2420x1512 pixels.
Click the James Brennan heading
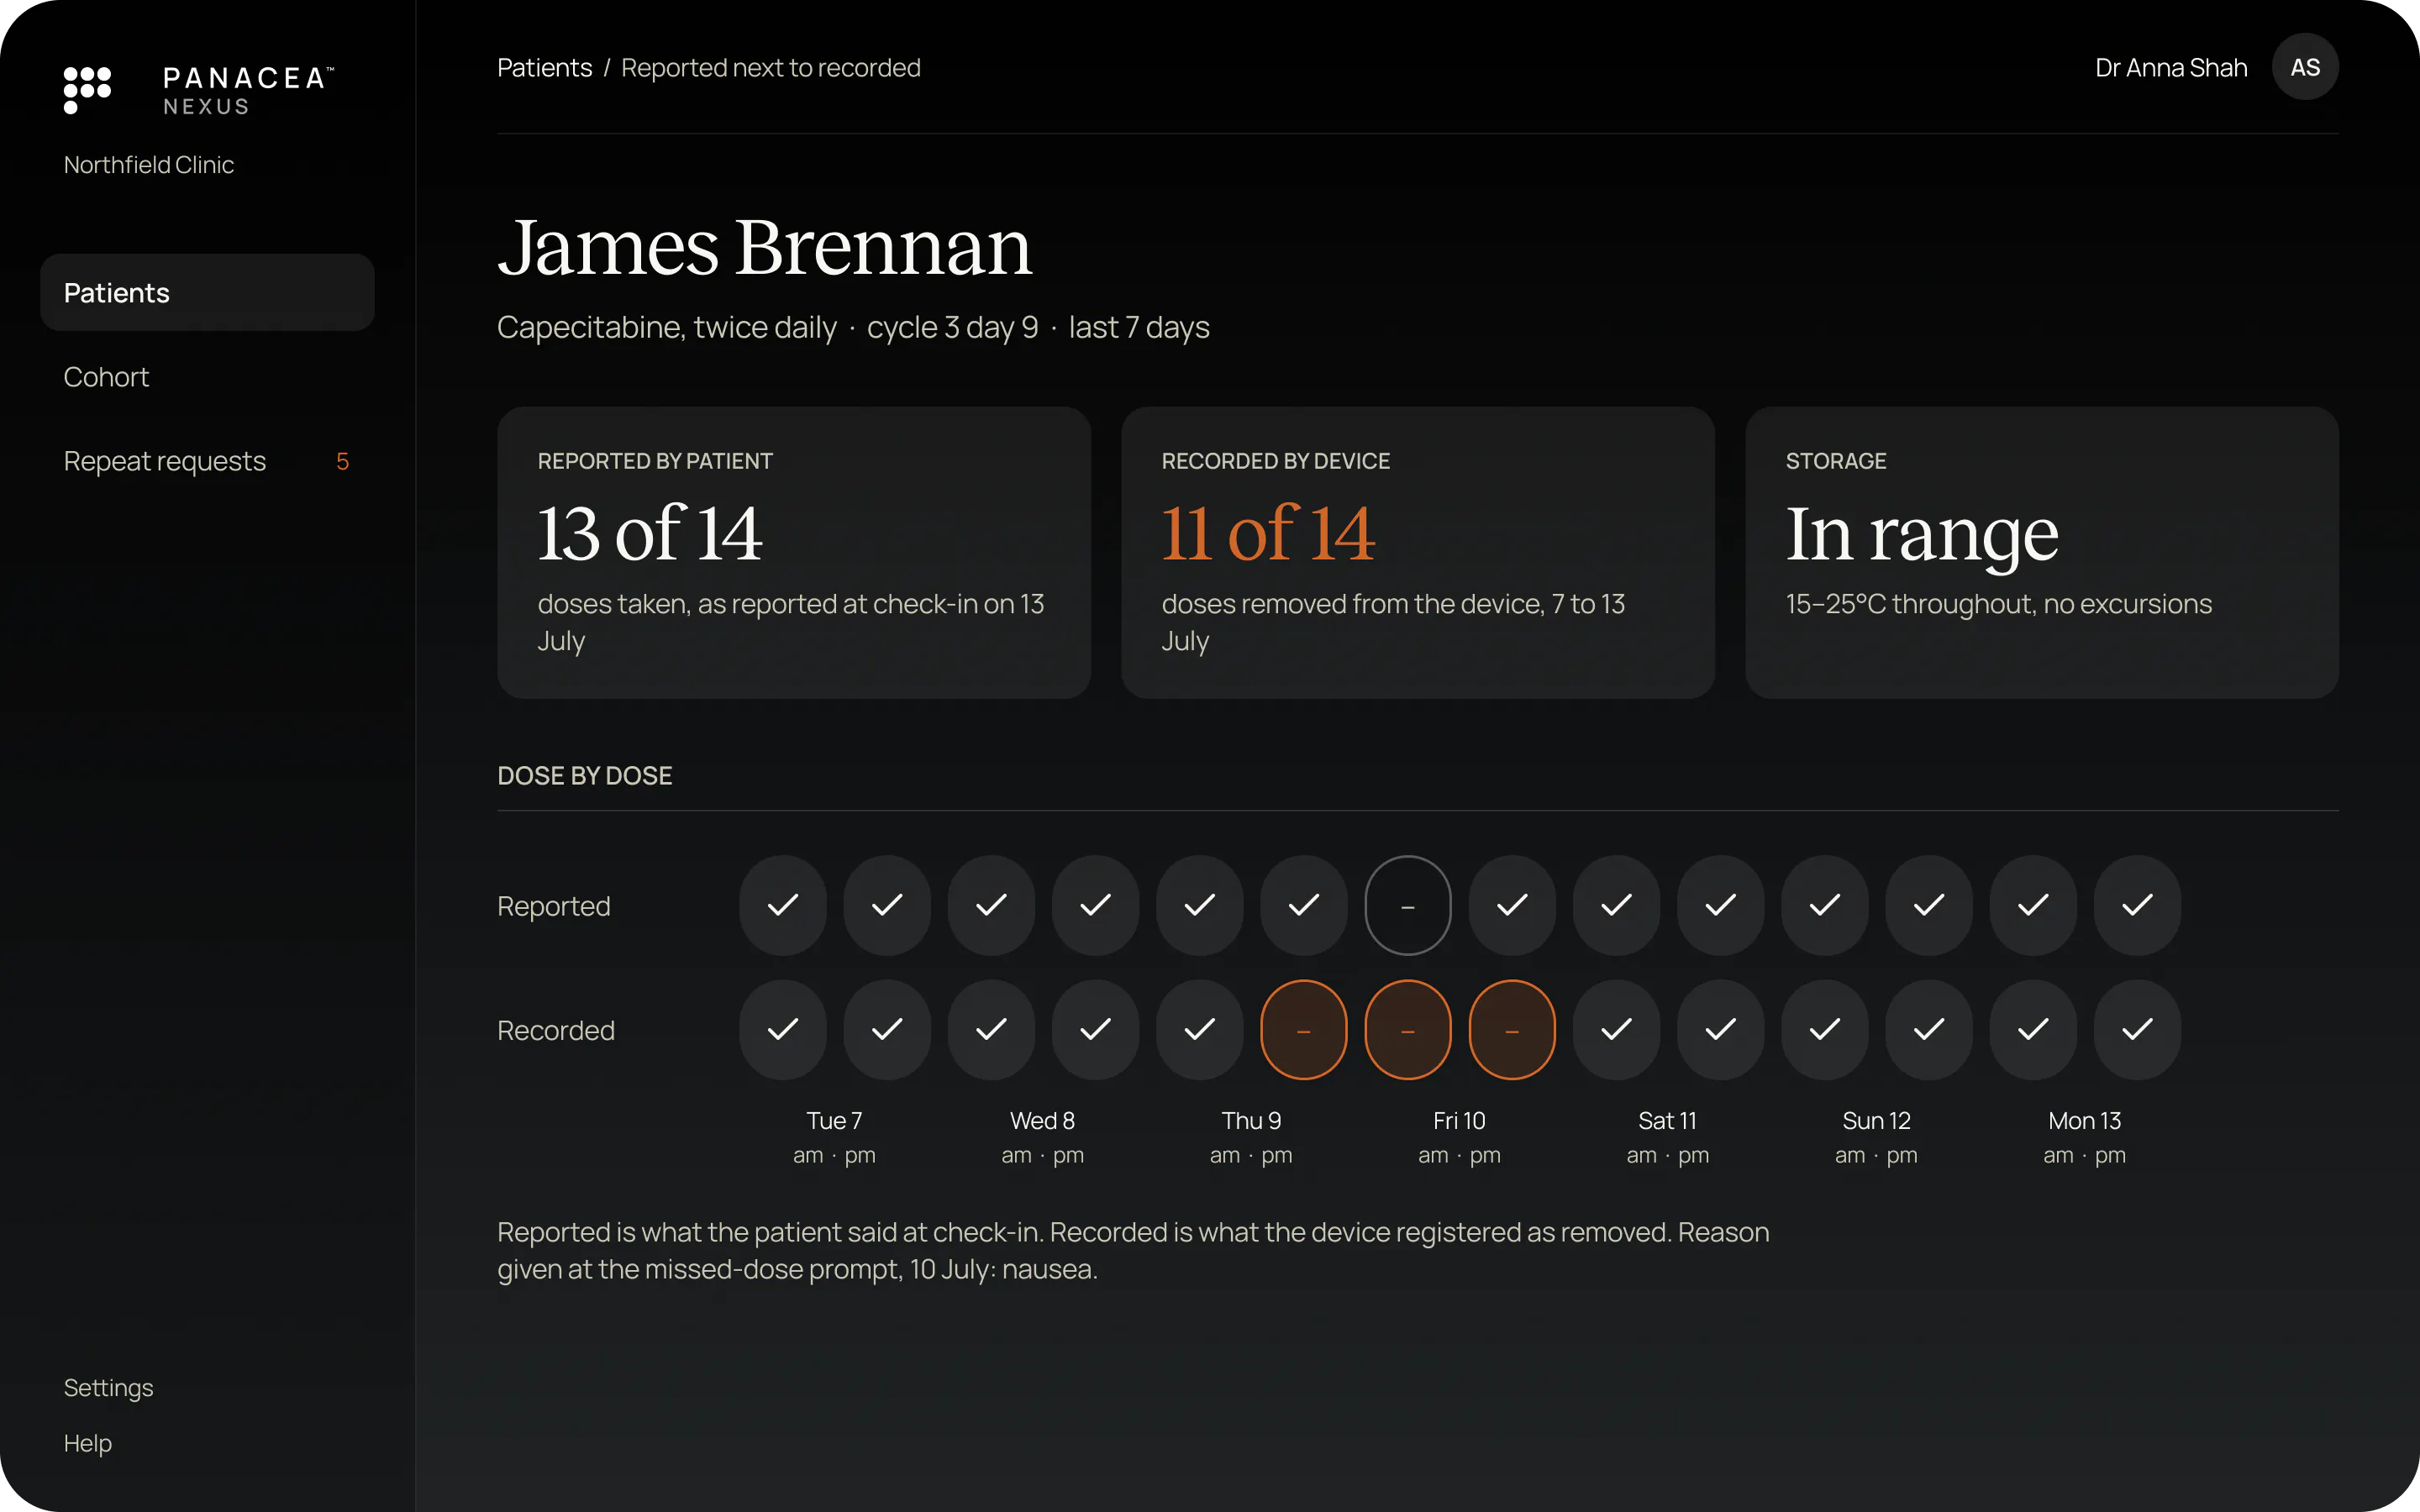click(765, 247)
